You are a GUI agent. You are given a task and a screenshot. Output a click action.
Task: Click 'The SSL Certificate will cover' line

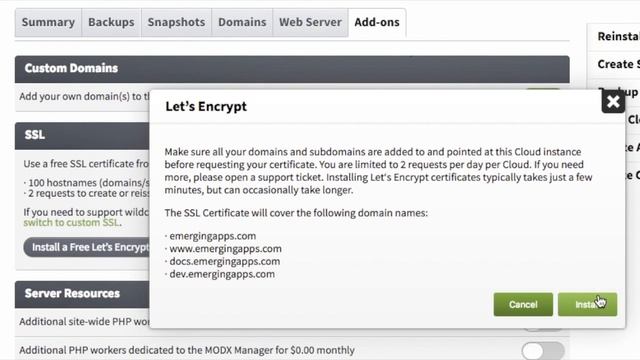click(x=296, y=213)
